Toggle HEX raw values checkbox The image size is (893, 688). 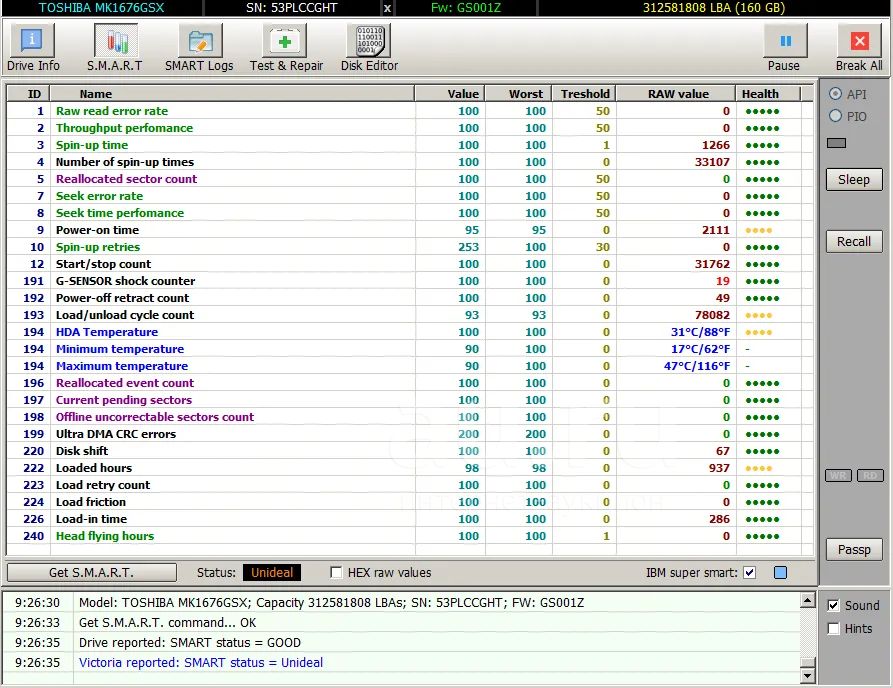click(336, 572)
